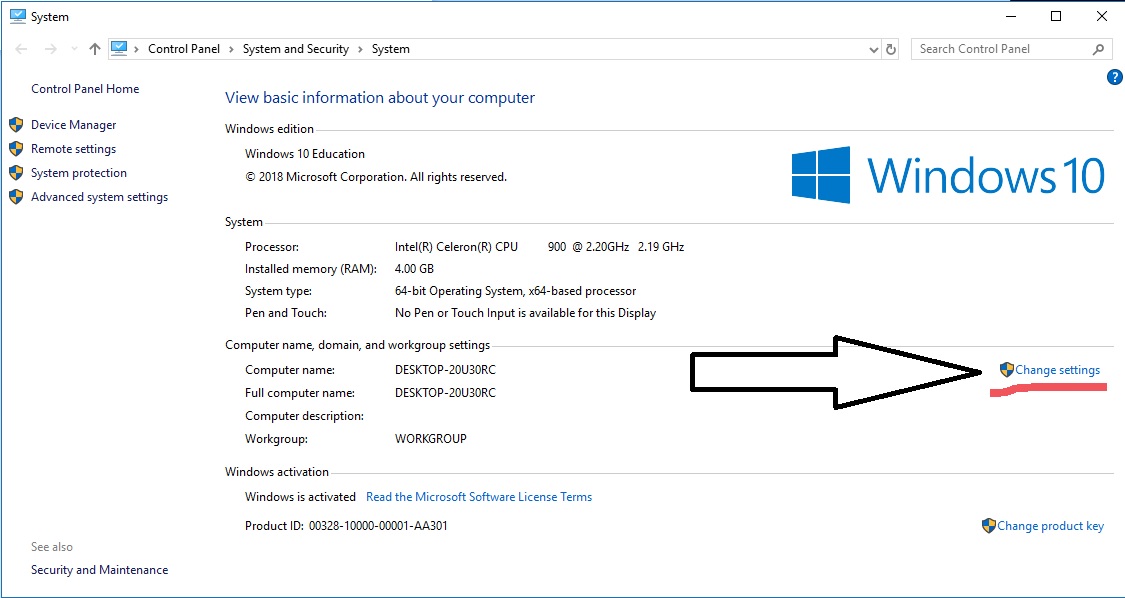The image size is (1125, 598).
Task: Expand chevron after Control Panel breadcrumb
Action: click(232, 49)
